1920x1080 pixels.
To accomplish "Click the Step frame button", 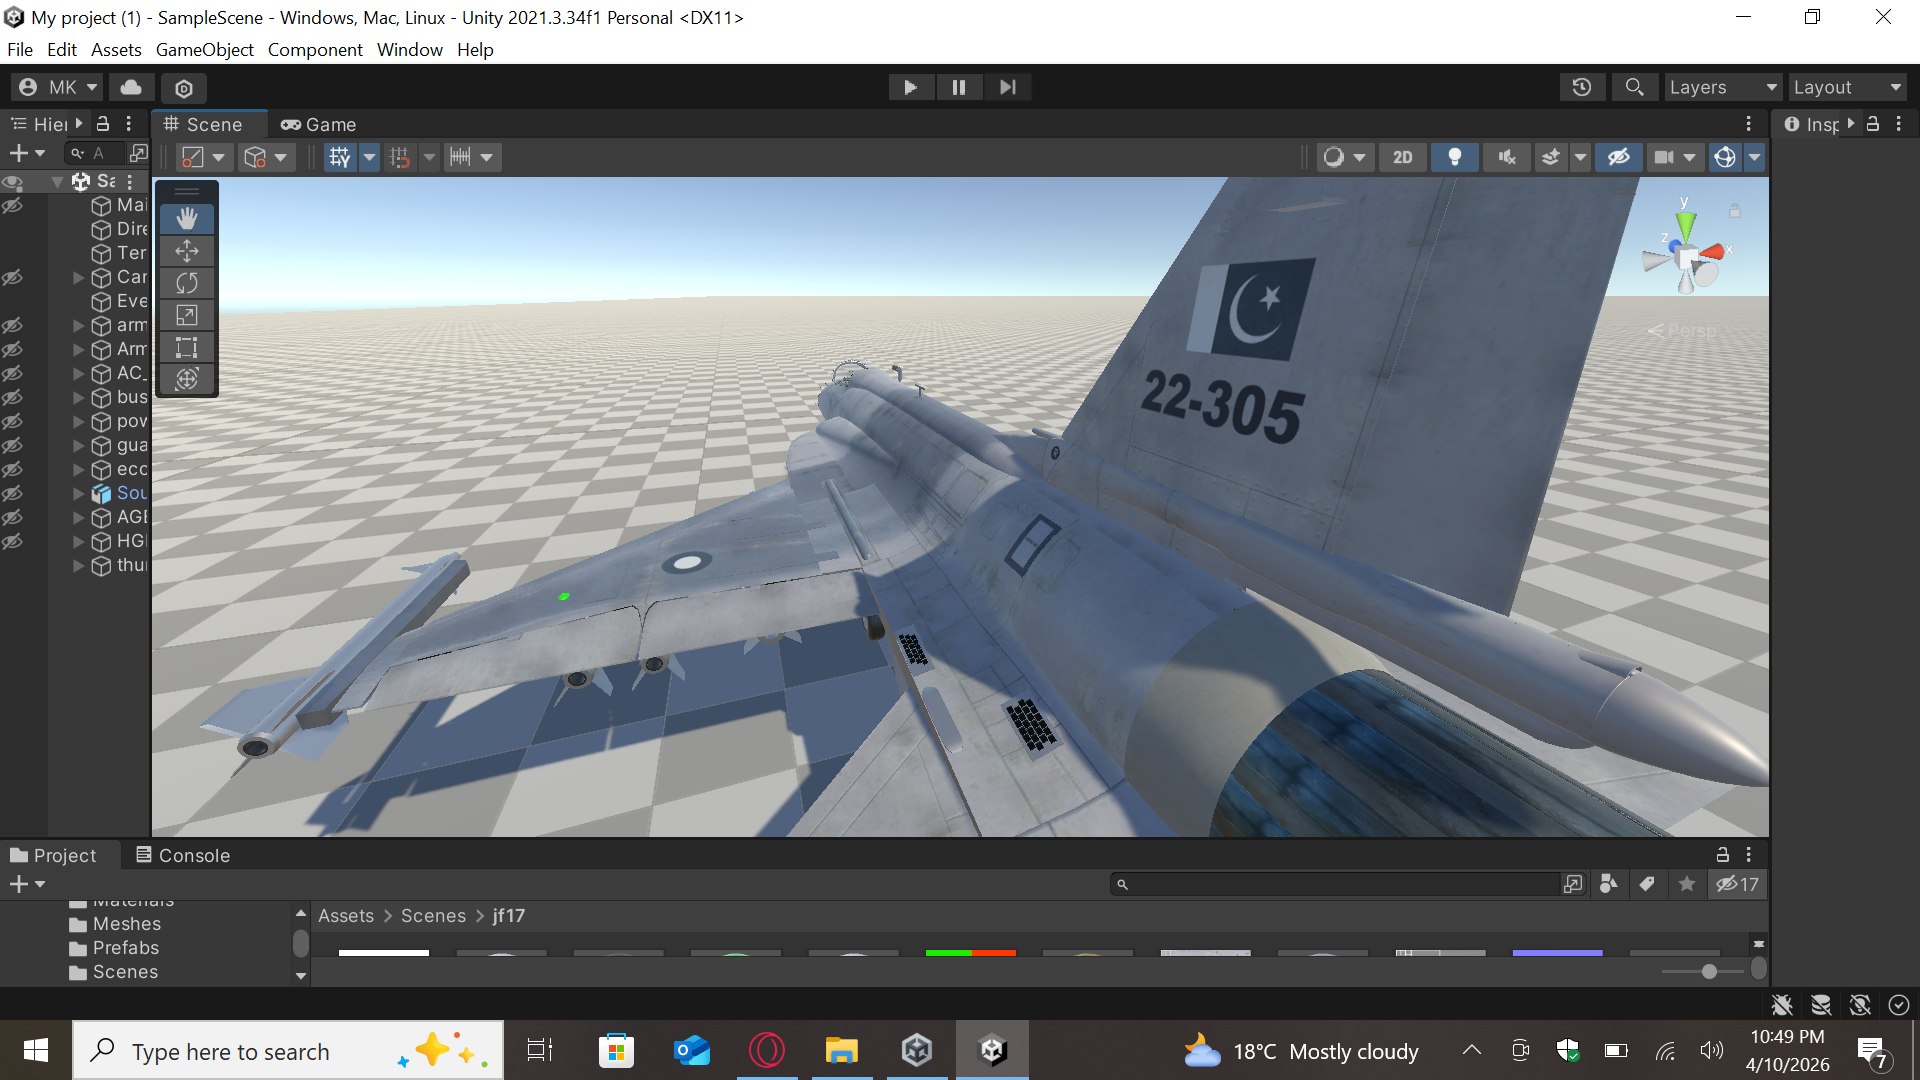I will (x=1007, y=87).
